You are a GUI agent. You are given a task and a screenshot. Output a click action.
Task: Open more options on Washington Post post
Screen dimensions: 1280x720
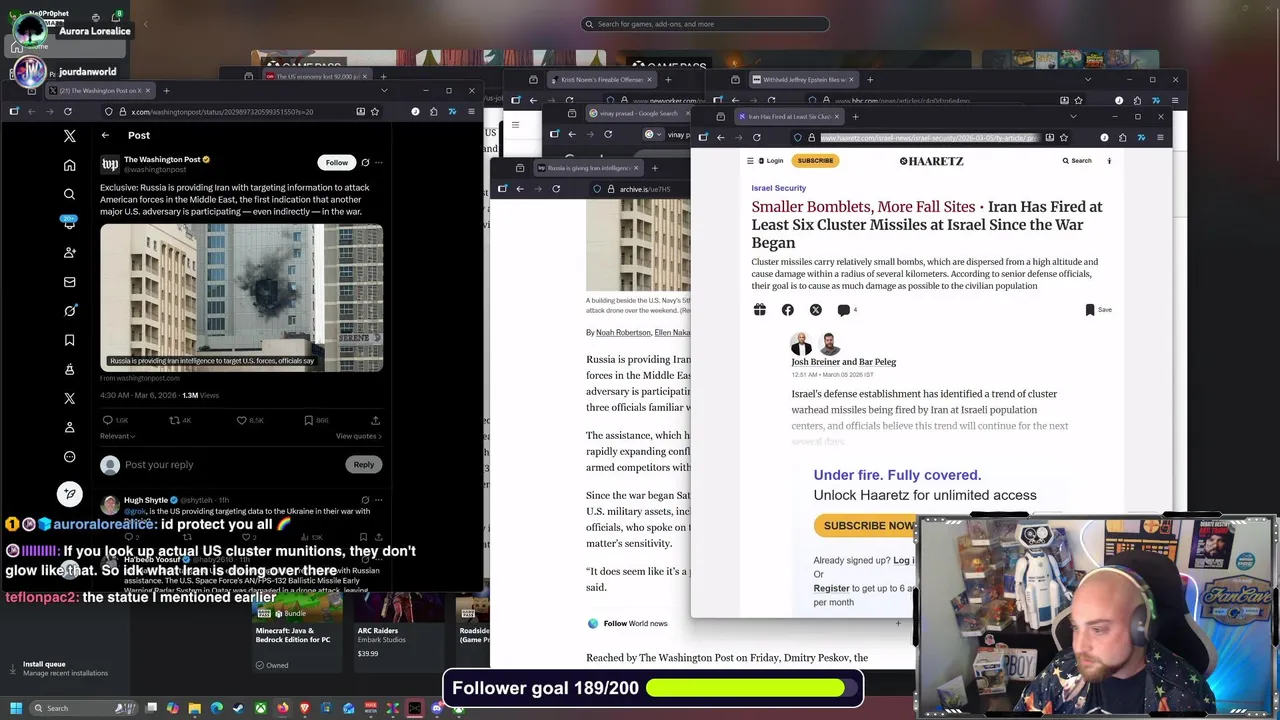tap(378, 162)
